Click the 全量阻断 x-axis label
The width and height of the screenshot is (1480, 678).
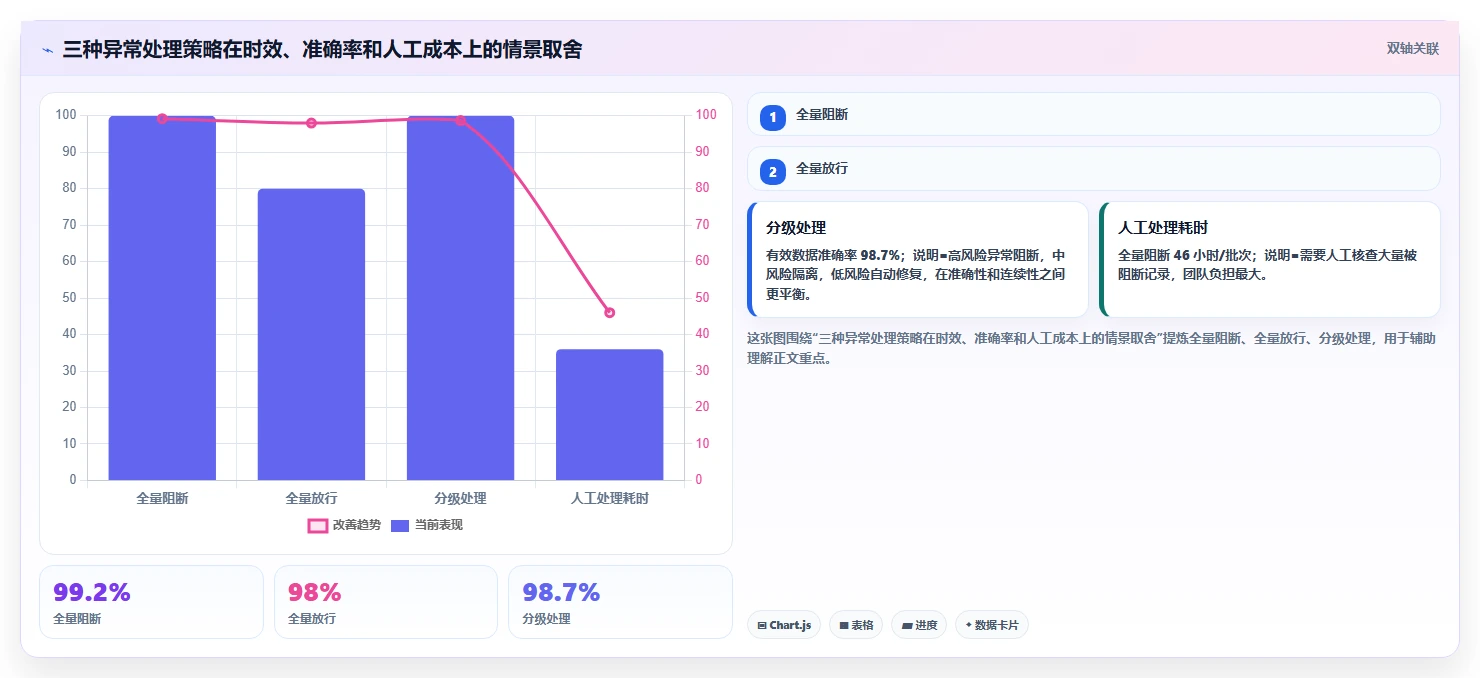point(162,498)
